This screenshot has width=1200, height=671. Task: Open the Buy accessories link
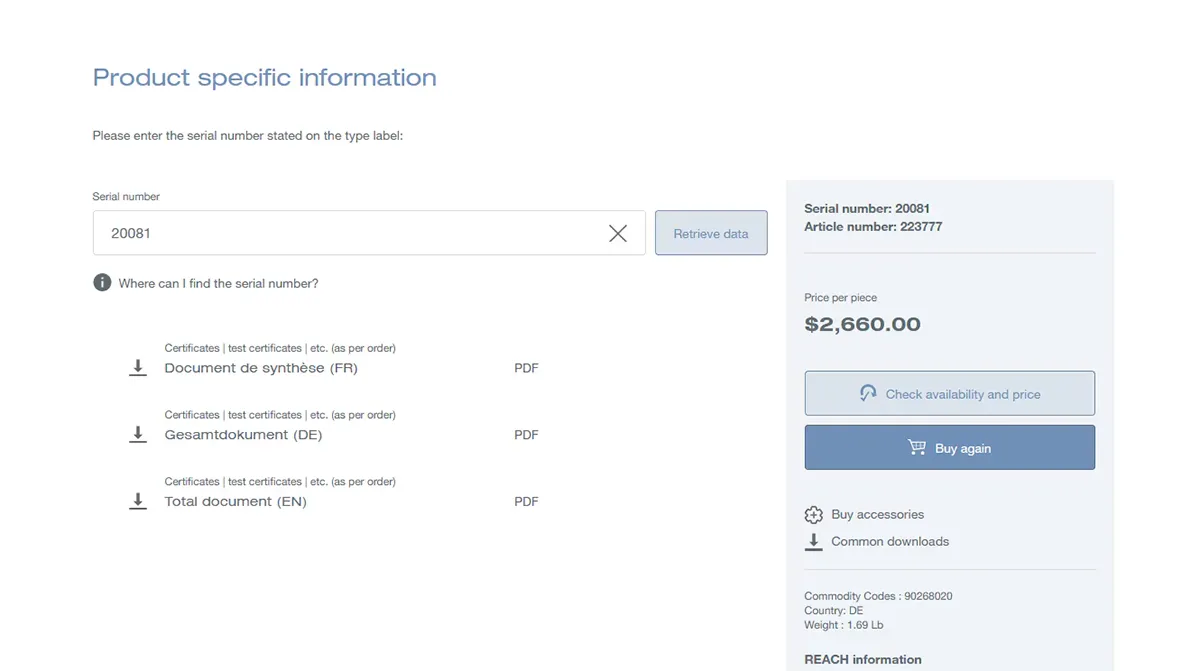(878, 515)
